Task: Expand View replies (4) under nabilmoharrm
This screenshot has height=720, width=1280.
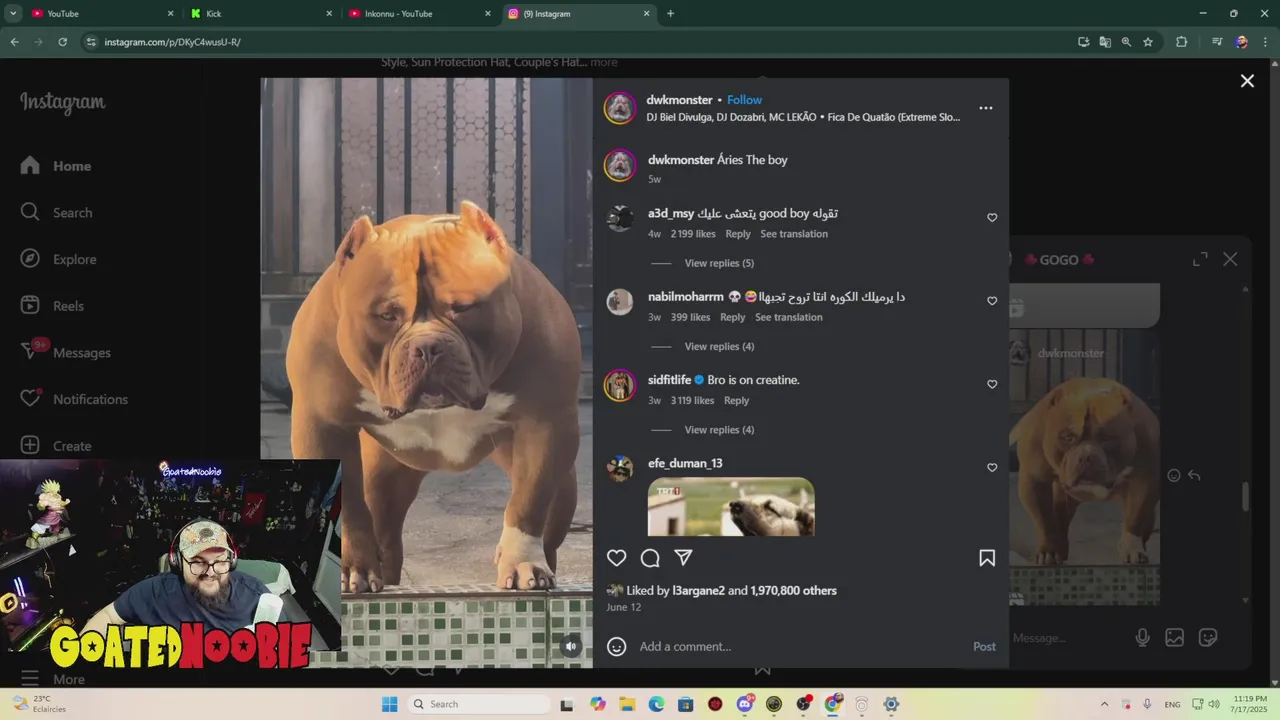Action: 719,347
